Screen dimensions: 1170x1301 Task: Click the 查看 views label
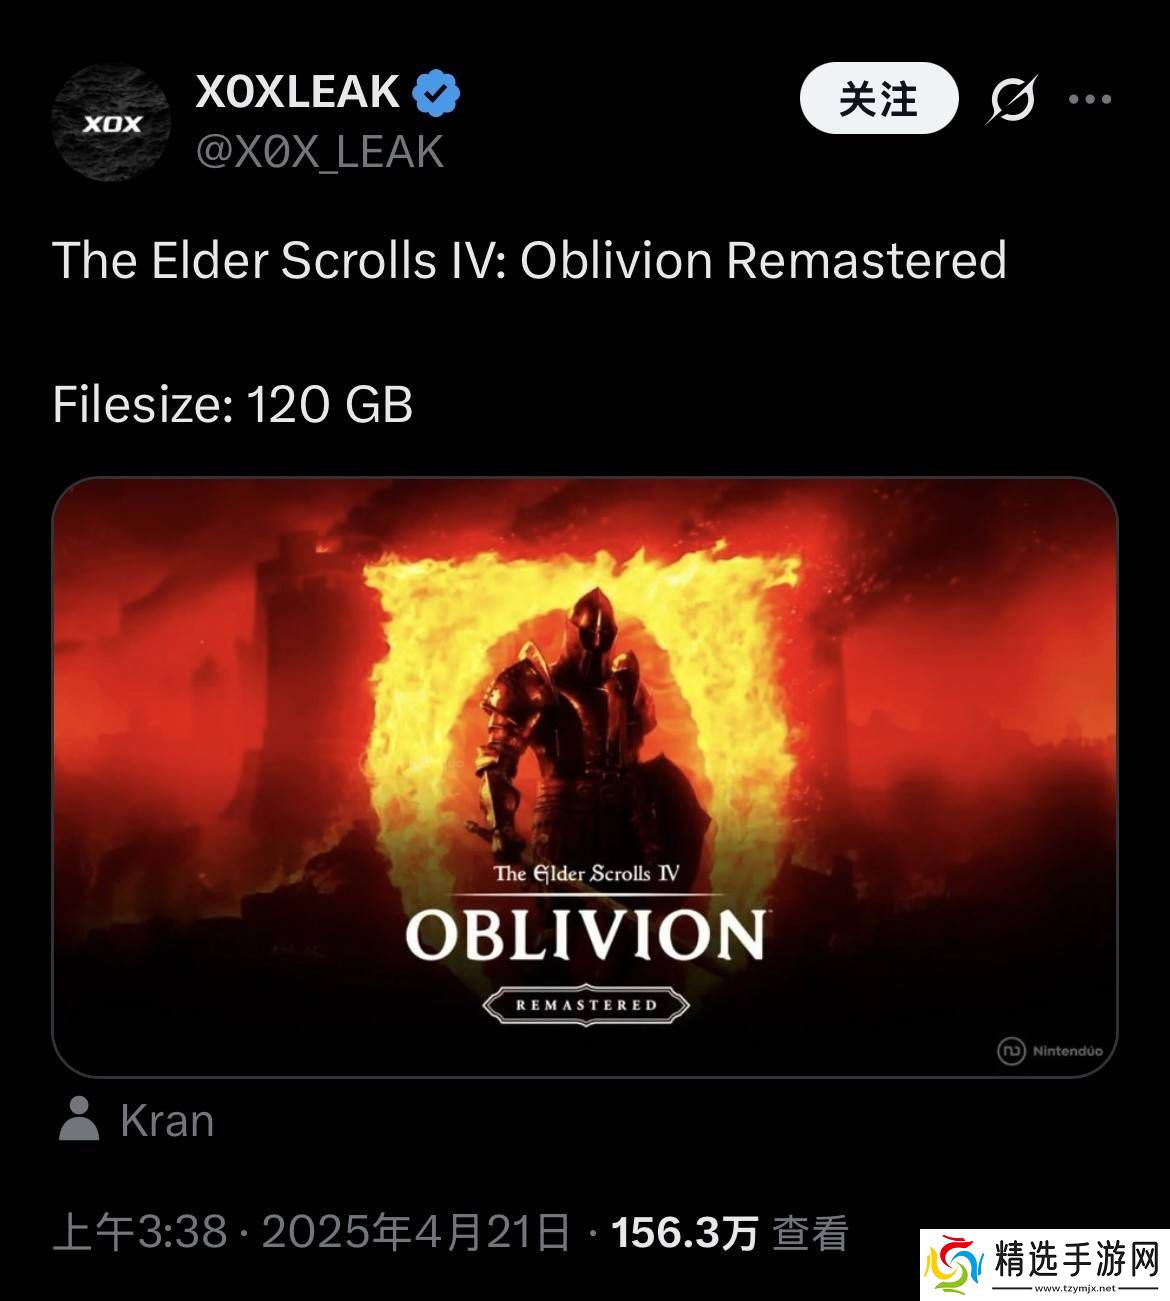tap(810, 1233)
